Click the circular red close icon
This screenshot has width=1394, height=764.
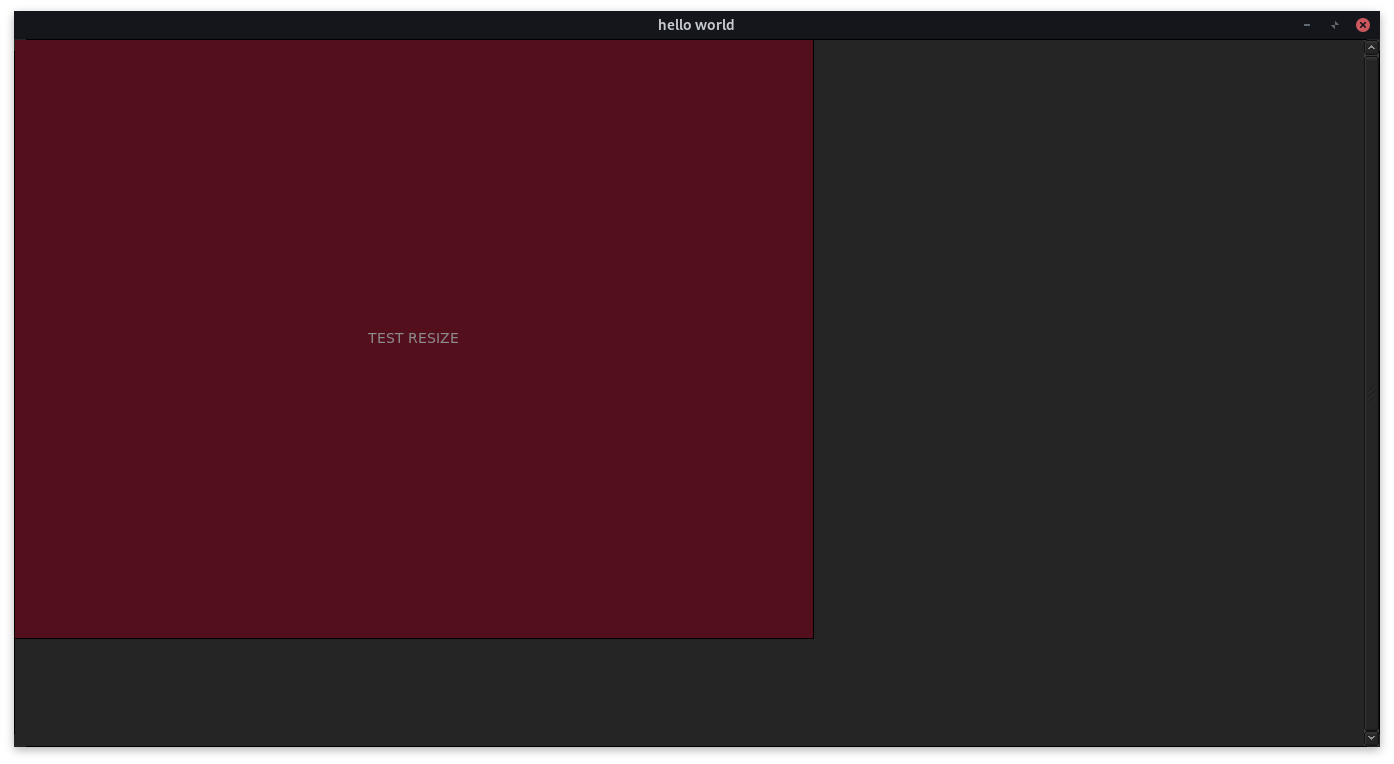(x=1362, y=24)
